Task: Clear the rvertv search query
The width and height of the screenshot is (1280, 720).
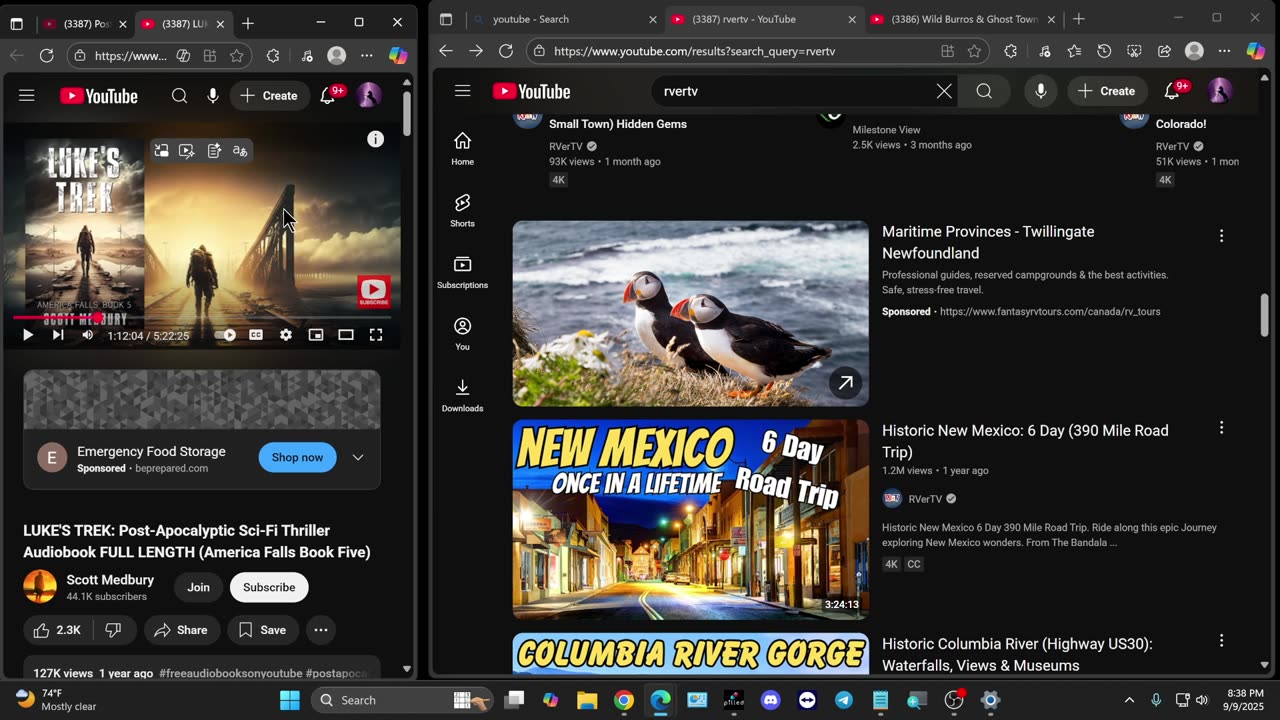Action: pyautogui.click(x=944, y=91)
